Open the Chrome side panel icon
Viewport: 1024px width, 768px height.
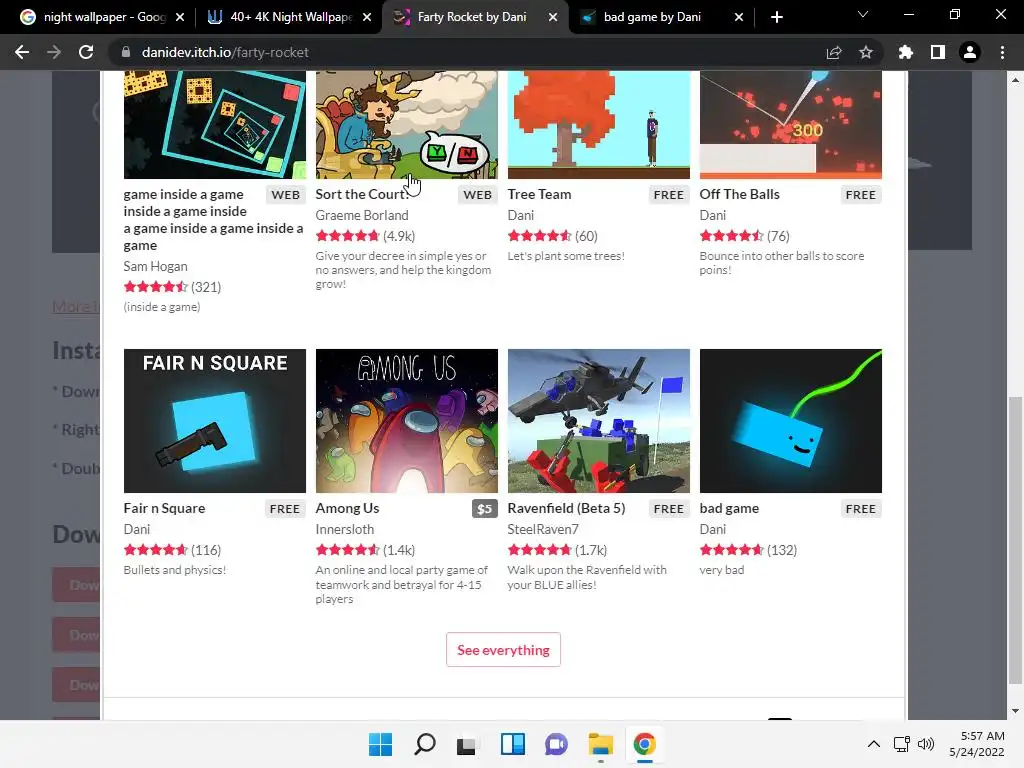pyautogui.click(x=938, y=52)
